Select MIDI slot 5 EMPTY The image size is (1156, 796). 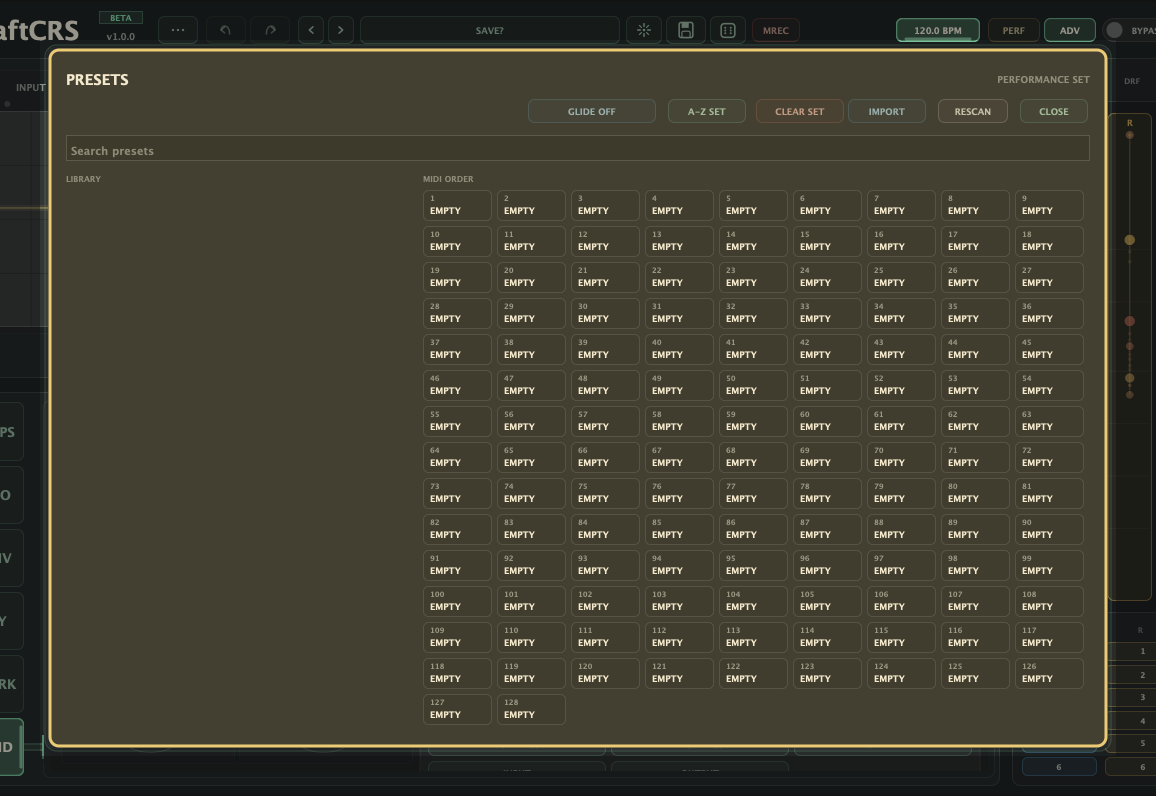[753, 206]
